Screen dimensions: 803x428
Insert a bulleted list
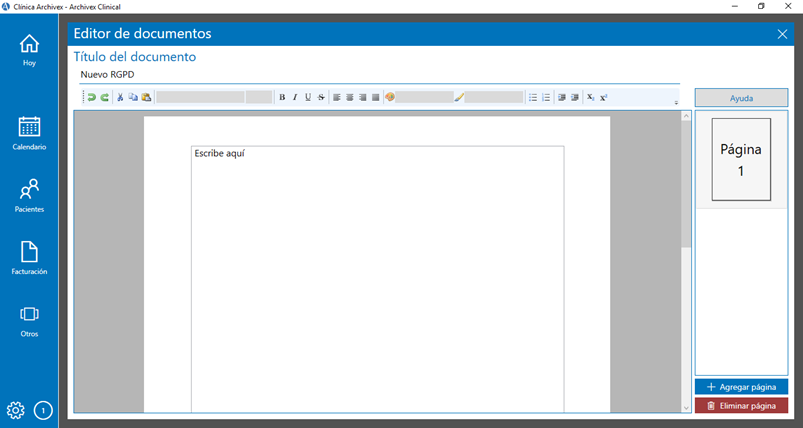pyautogui.click(x=533, y=97)
